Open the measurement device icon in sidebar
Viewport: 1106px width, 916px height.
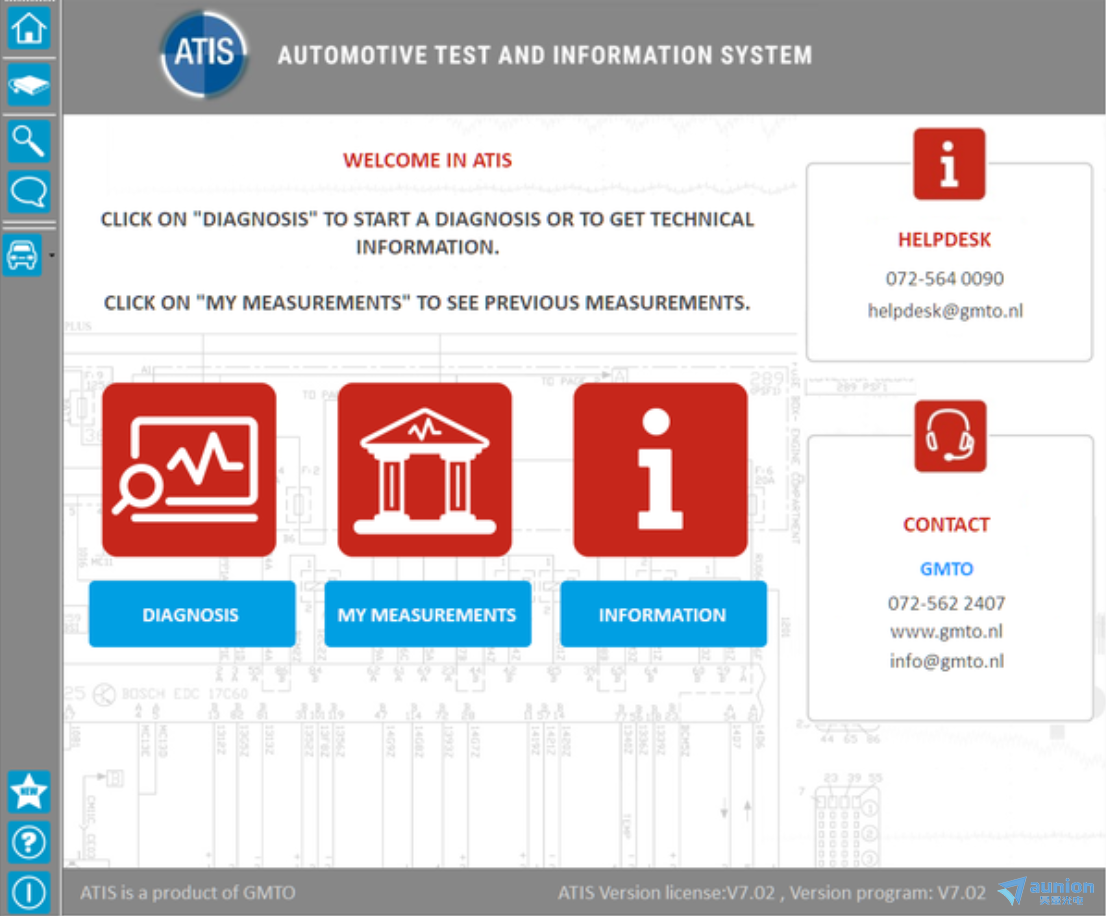coord(29,87)
